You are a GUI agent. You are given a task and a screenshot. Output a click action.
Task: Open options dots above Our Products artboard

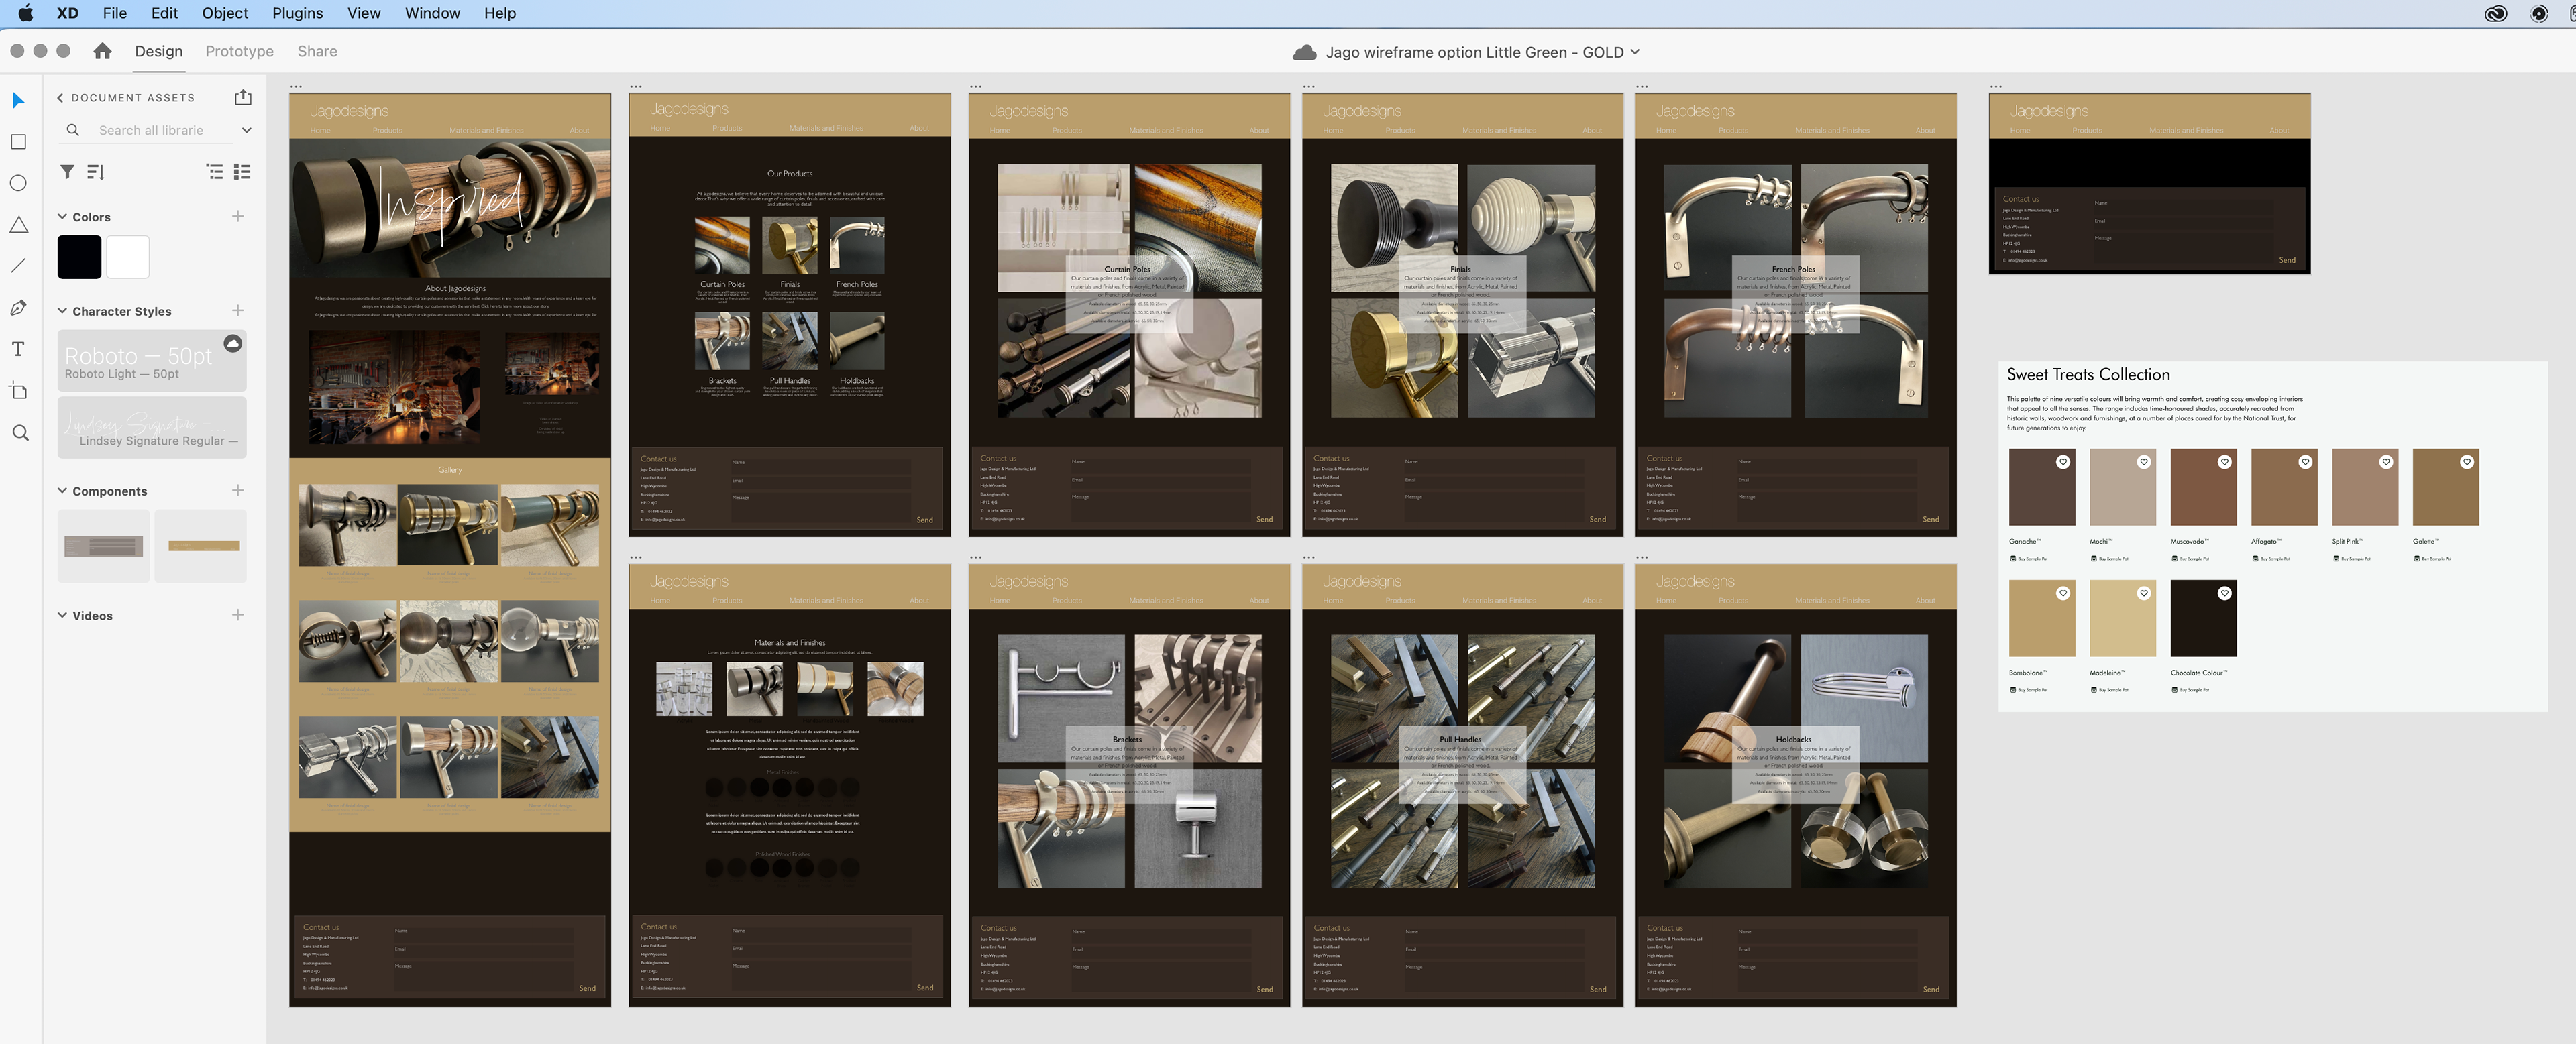636,87
